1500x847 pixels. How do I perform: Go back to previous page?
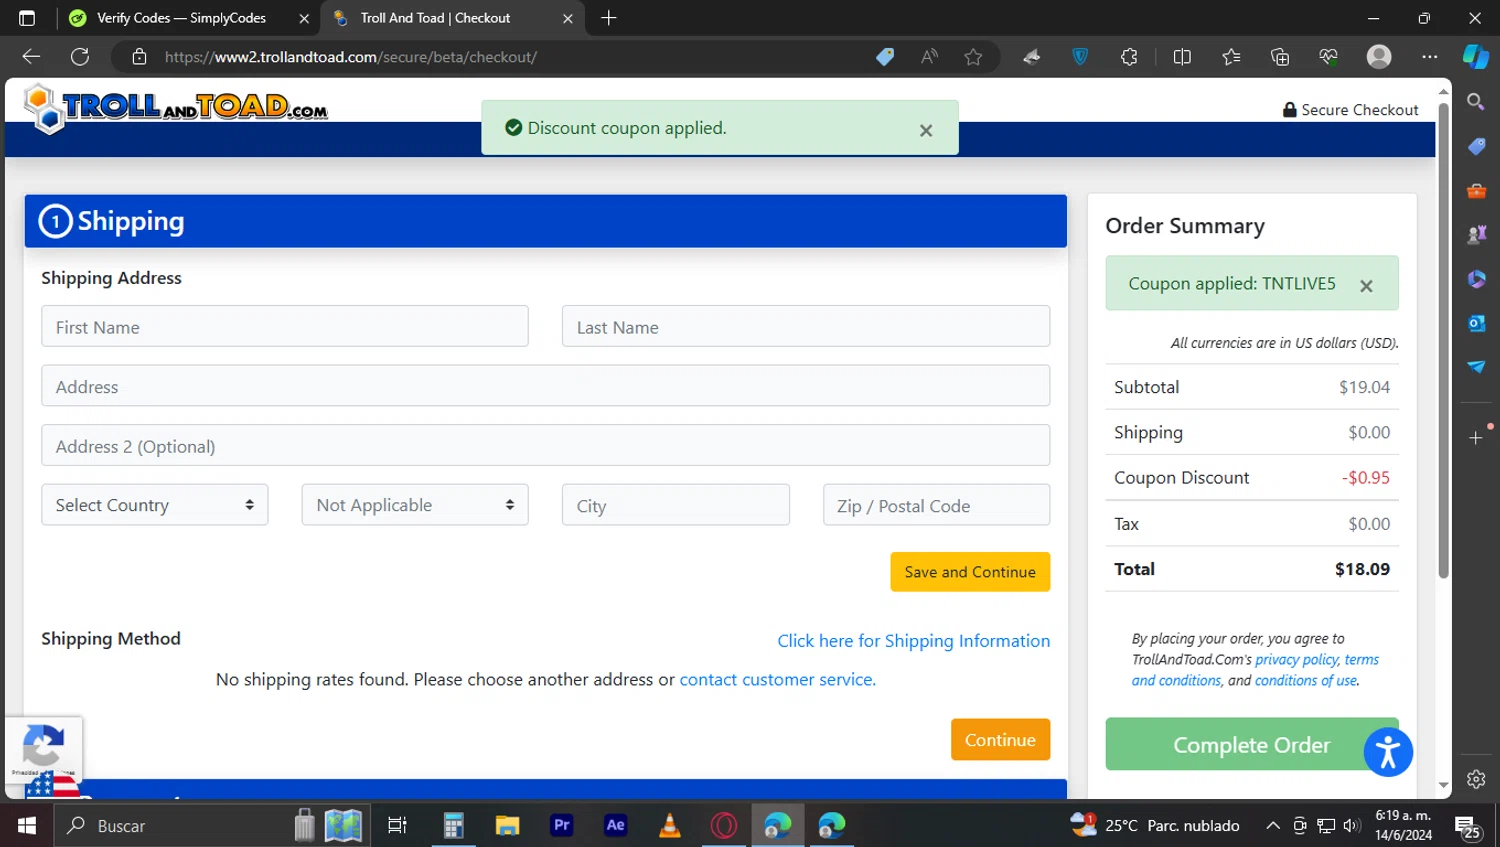coord(31,57)
